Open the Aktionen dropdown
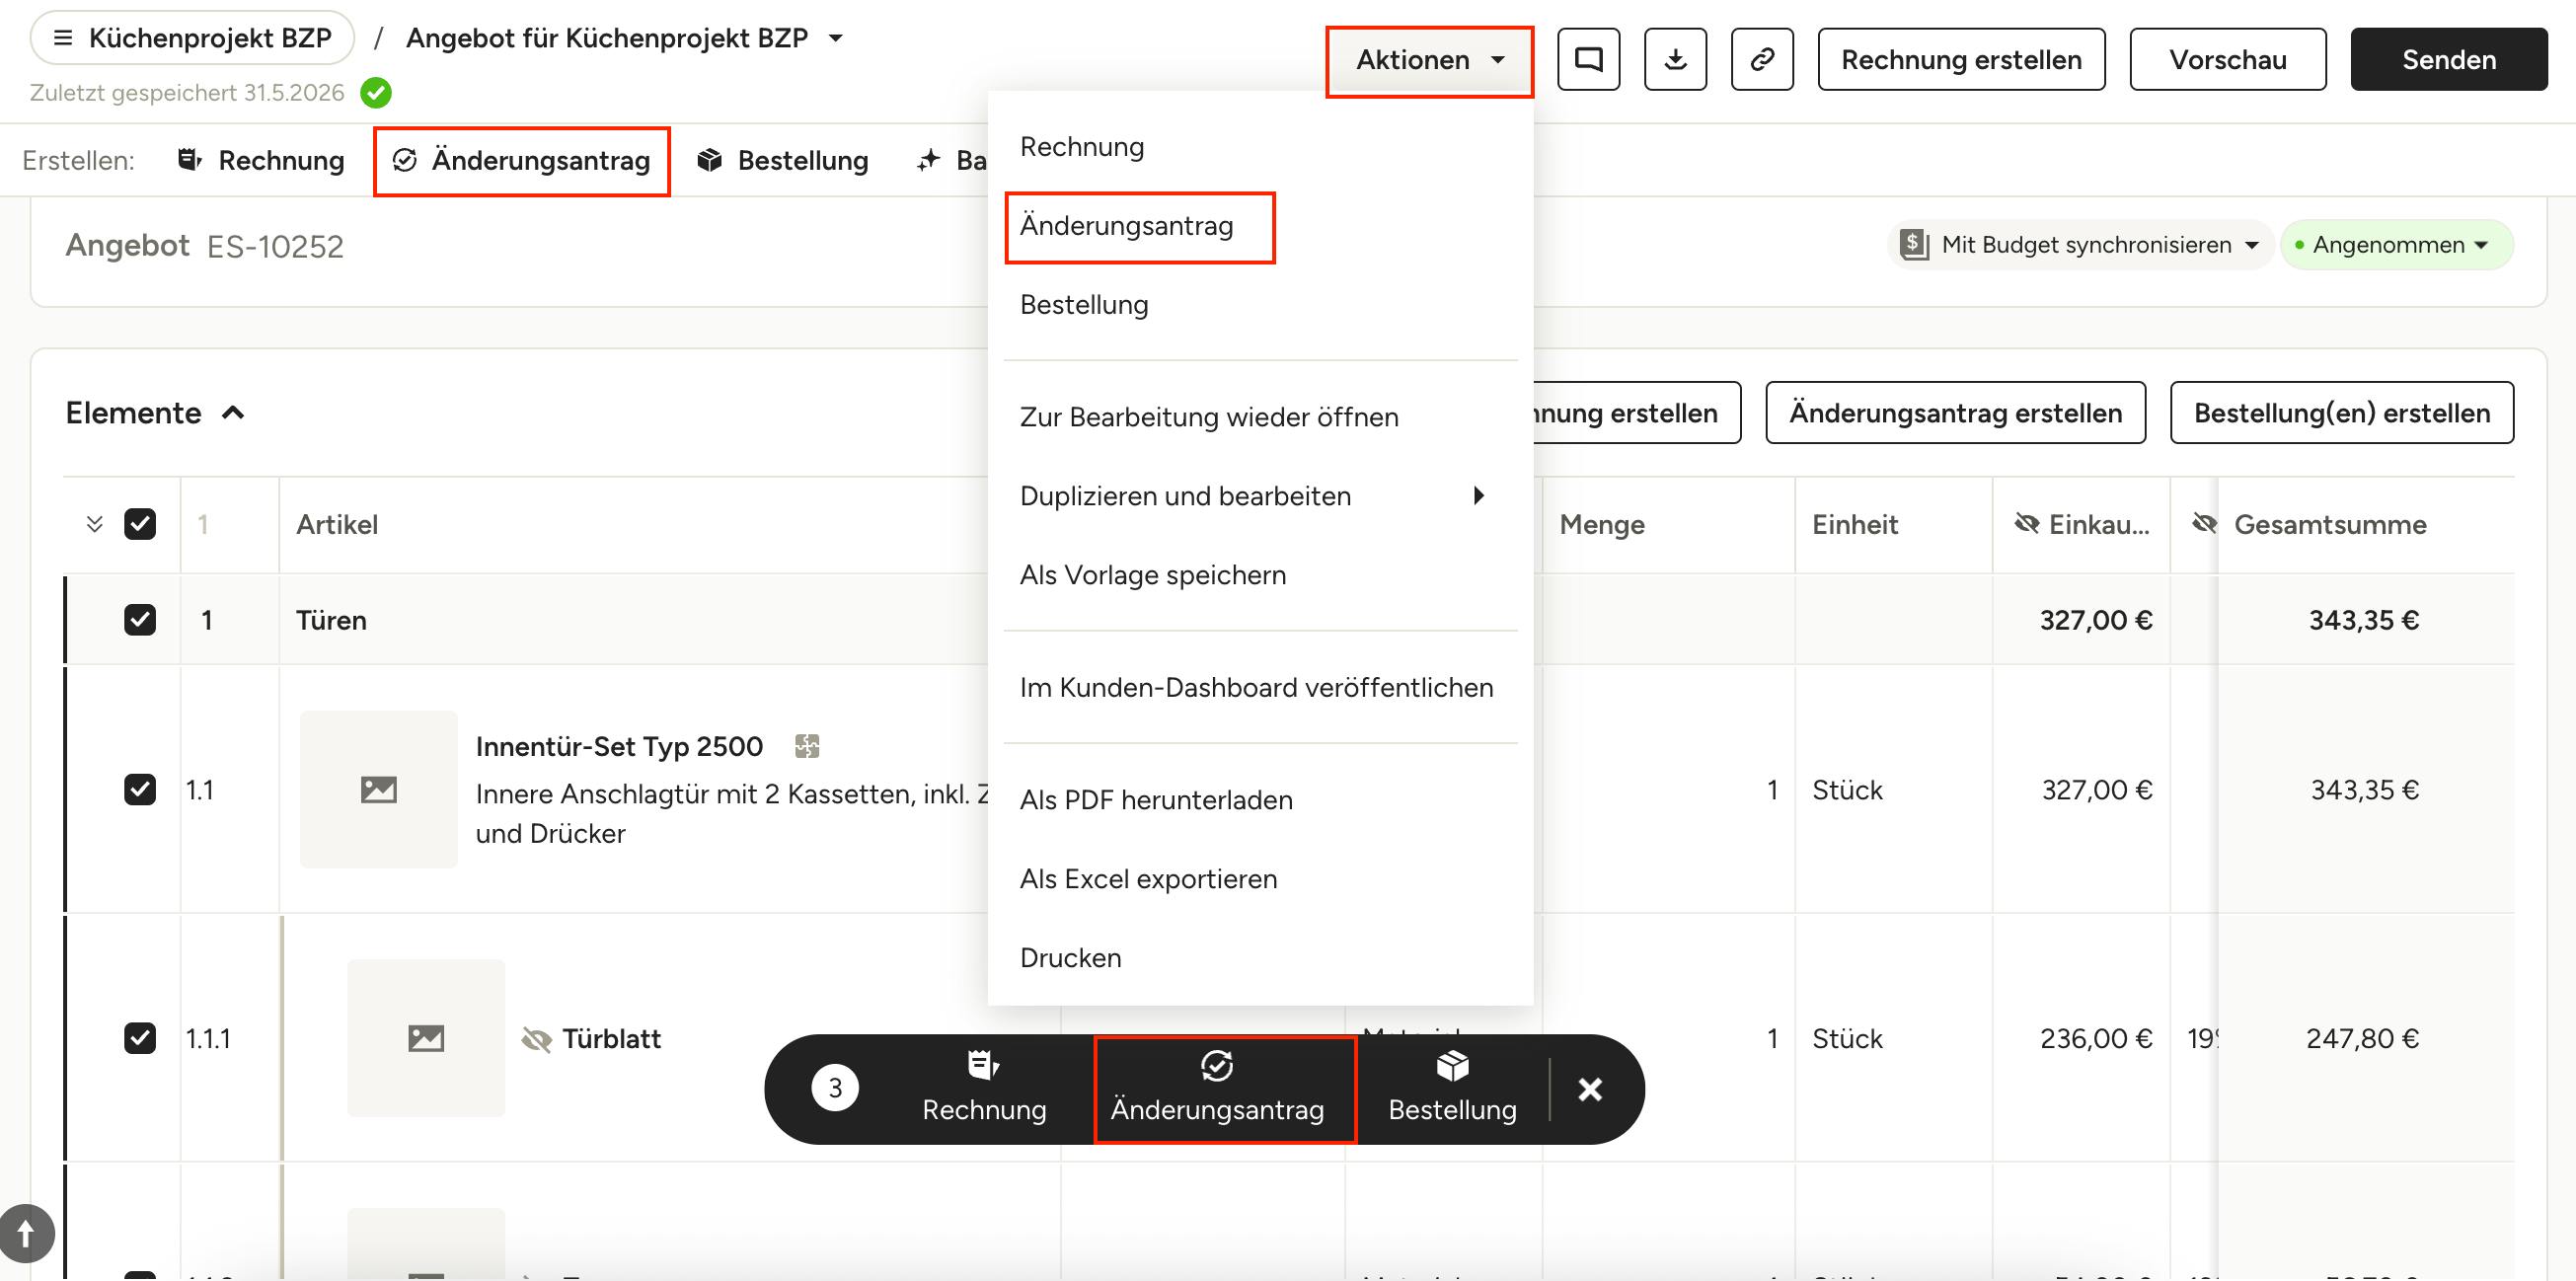This screenshot has height=1281, width=2576. point(1429,60)
